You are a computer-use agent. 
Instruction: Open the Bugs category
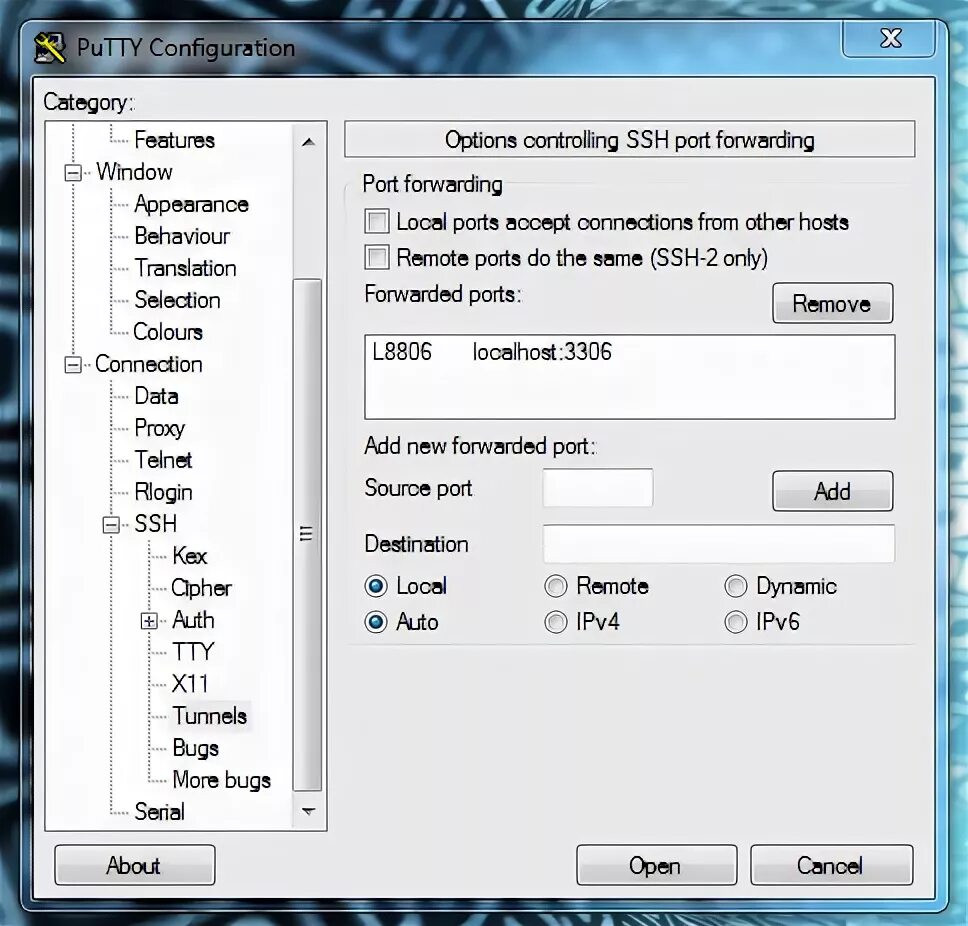pos(195,748)
